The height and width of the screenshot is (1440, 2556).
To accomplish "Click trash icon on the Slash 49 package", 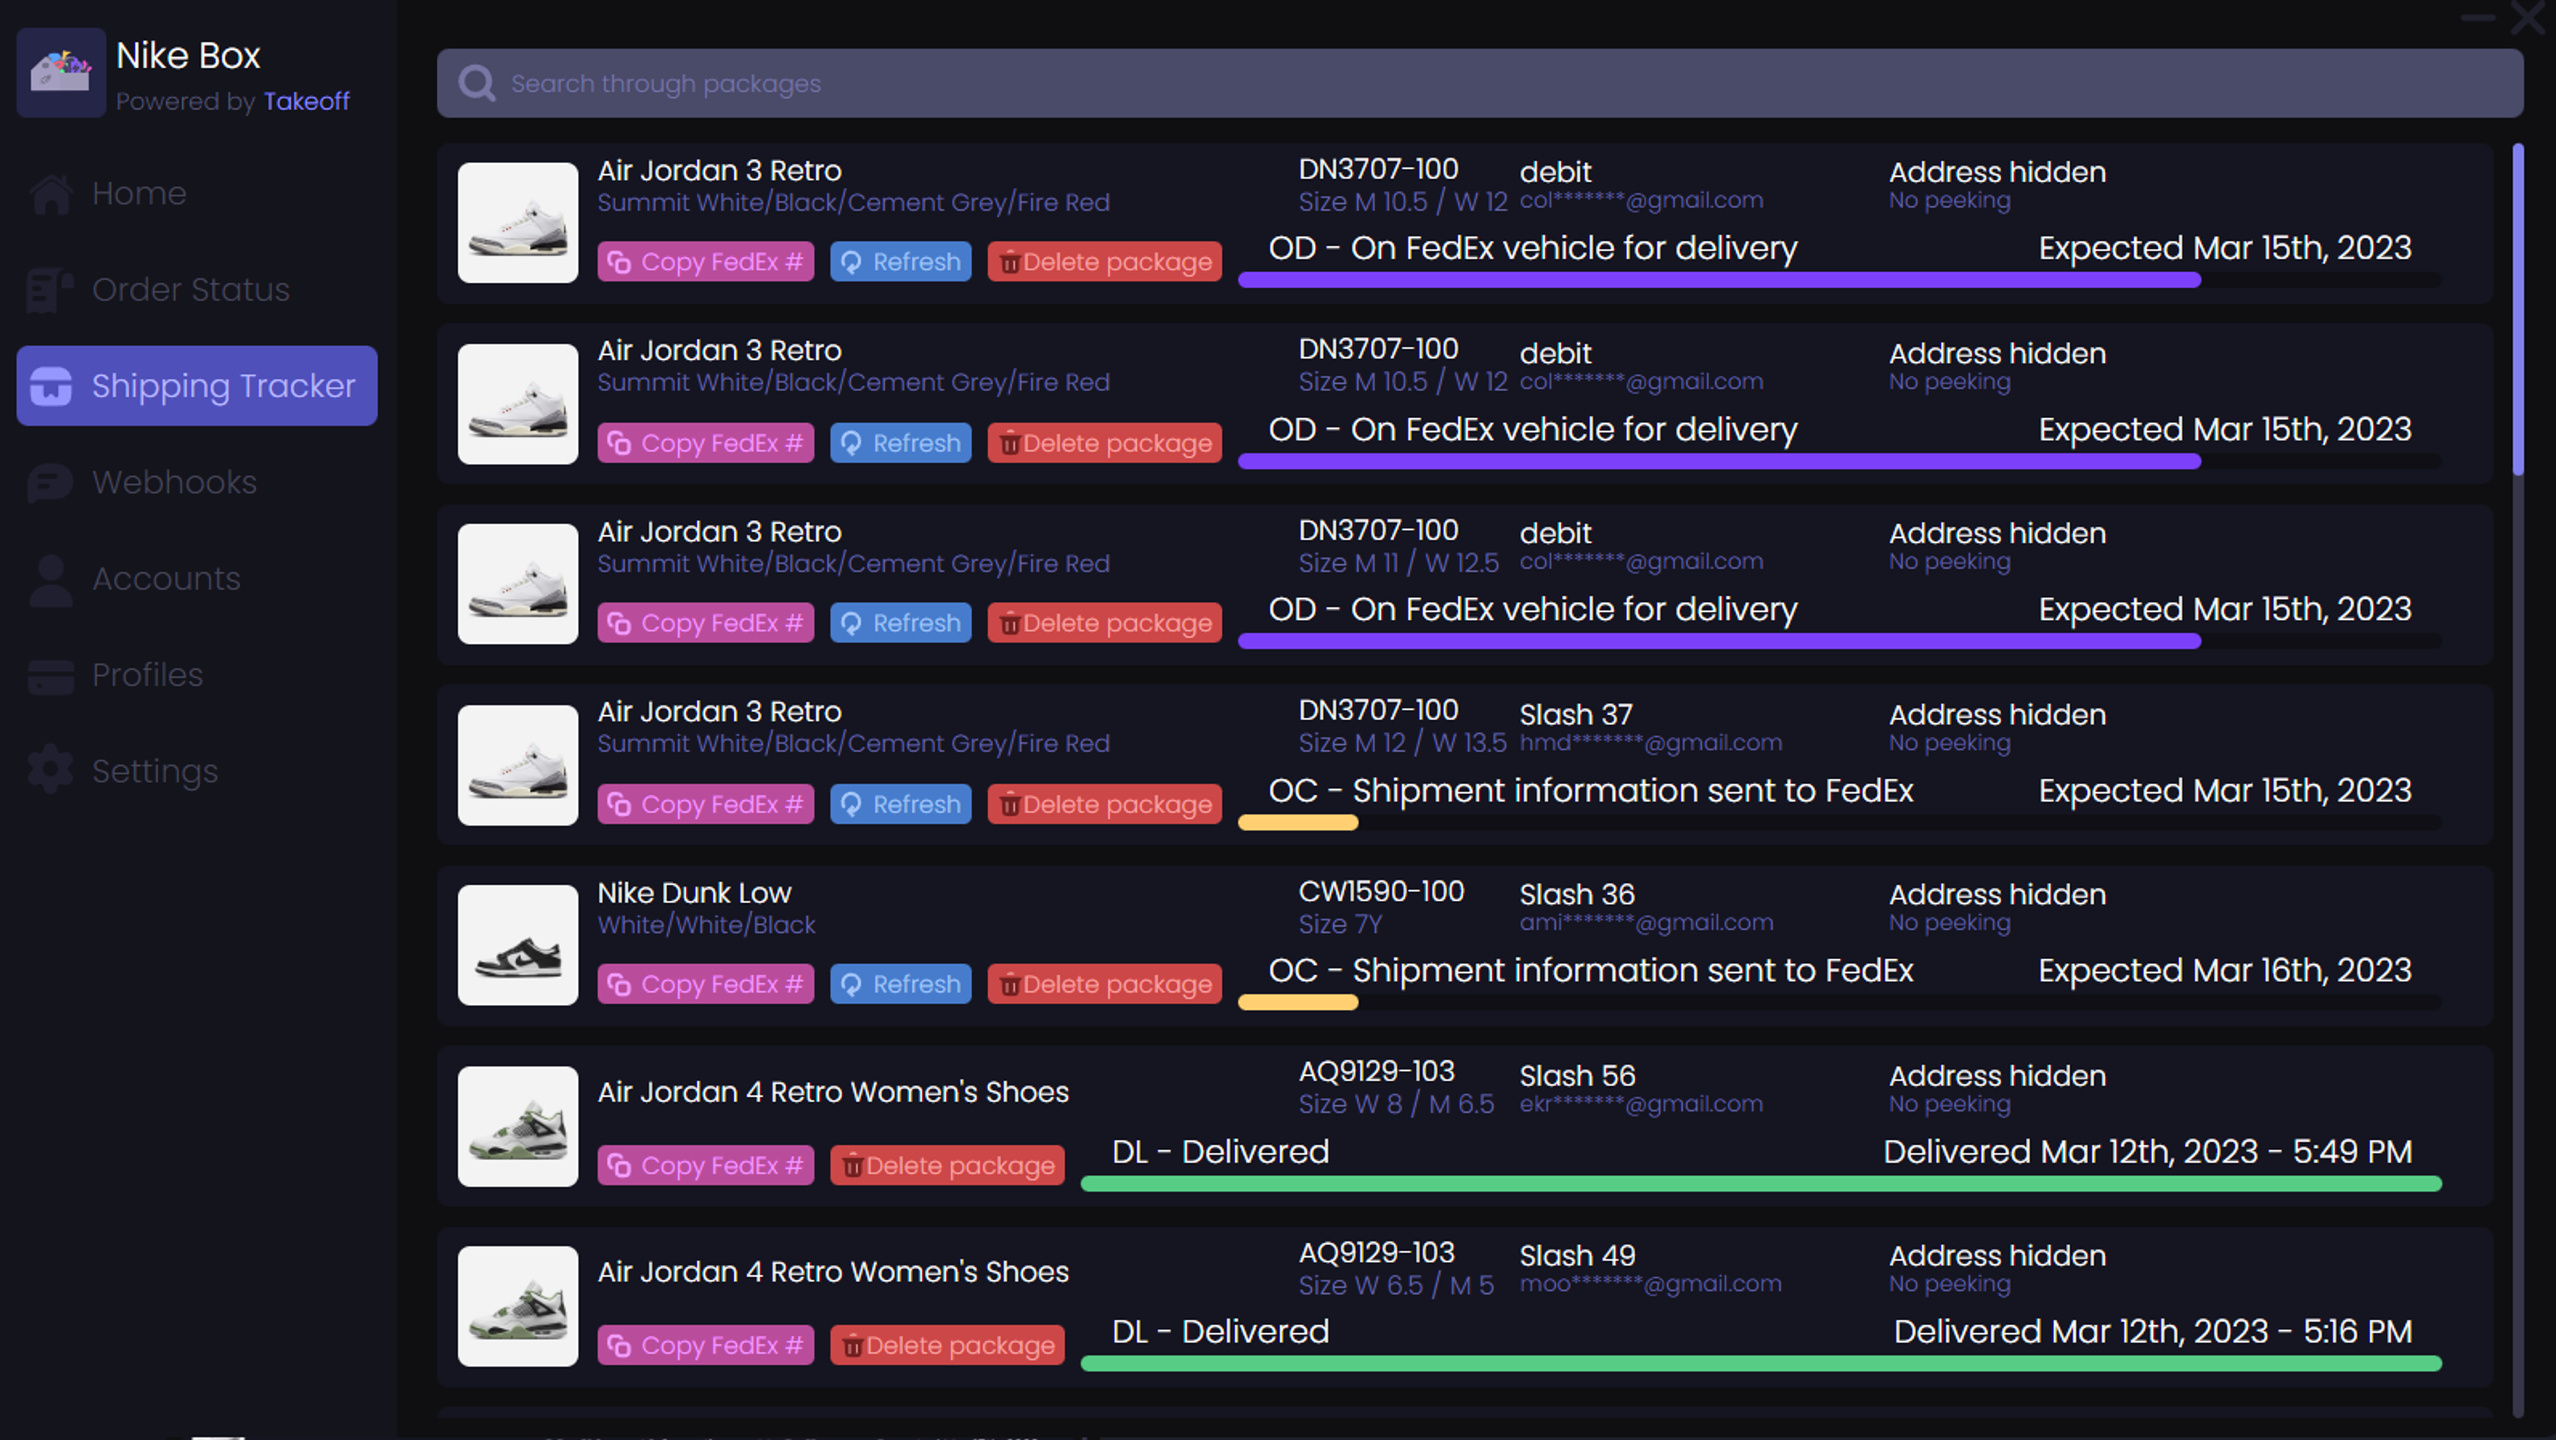I will [853, 1346].
